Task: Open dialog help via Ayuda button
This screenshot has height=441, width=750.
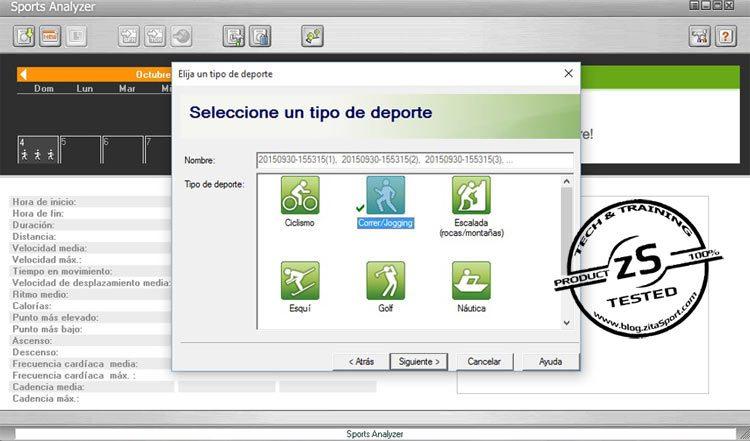Action: pos(550,362)
